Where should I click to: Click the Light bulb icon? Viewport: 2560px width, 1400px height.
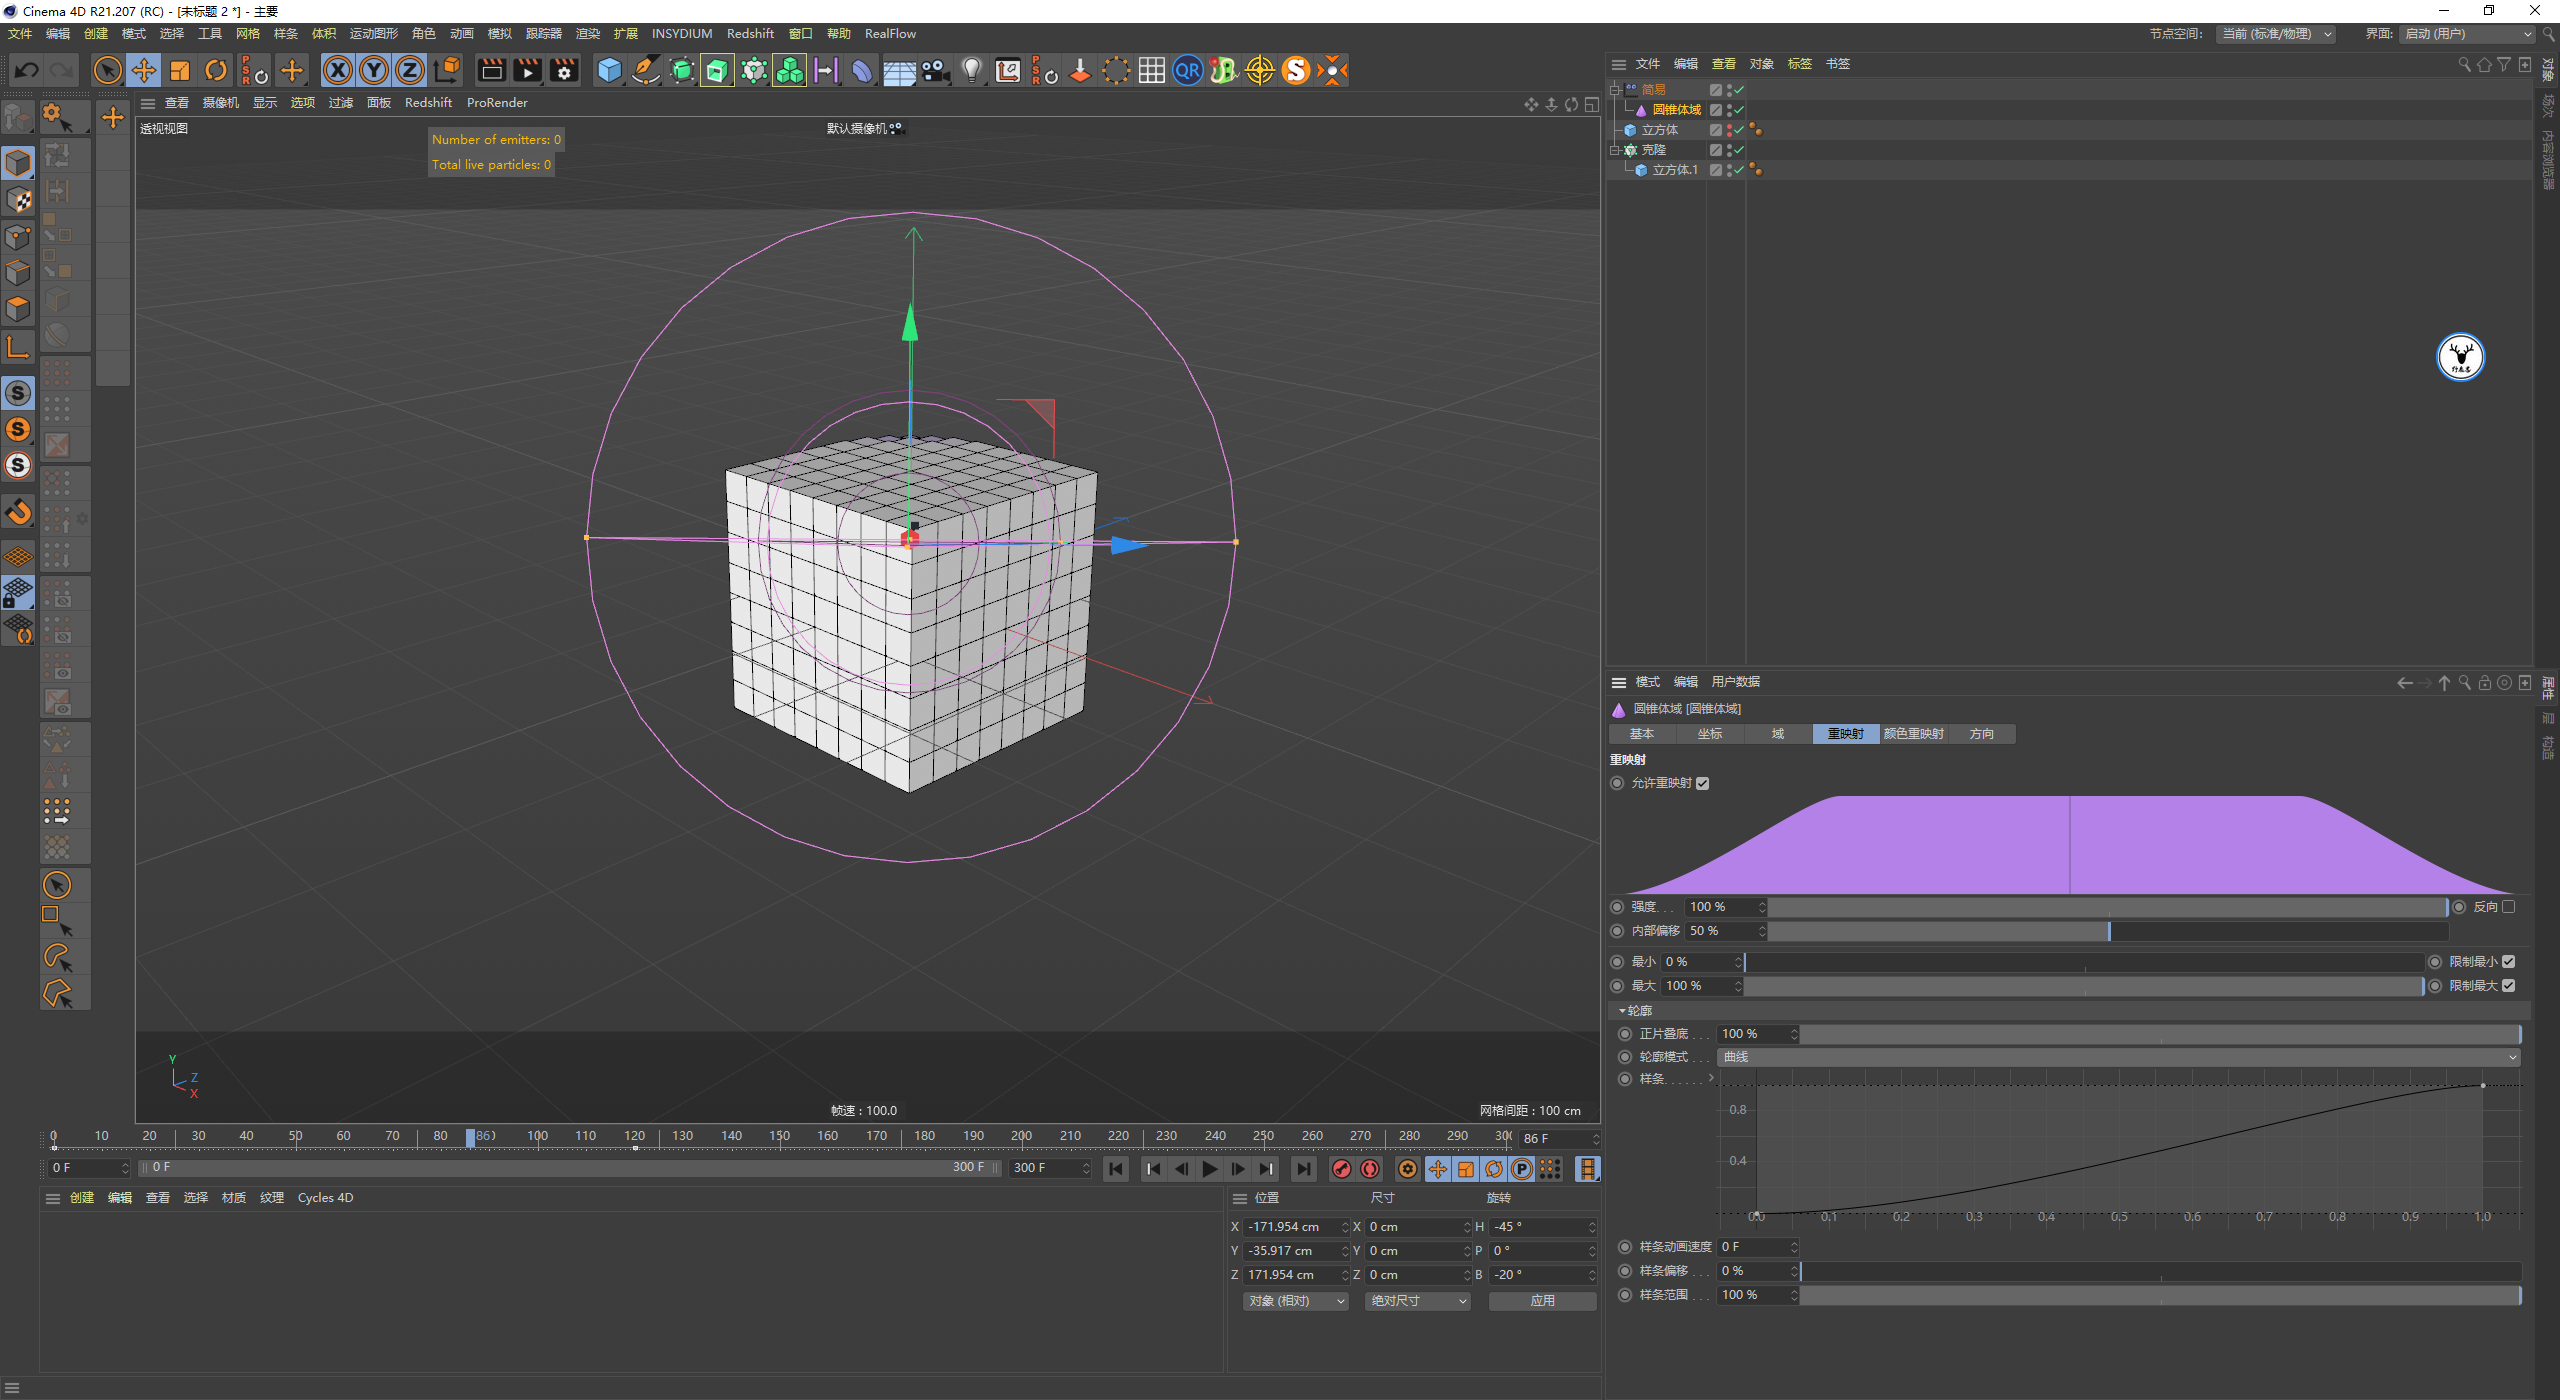[x=971, y=70]
